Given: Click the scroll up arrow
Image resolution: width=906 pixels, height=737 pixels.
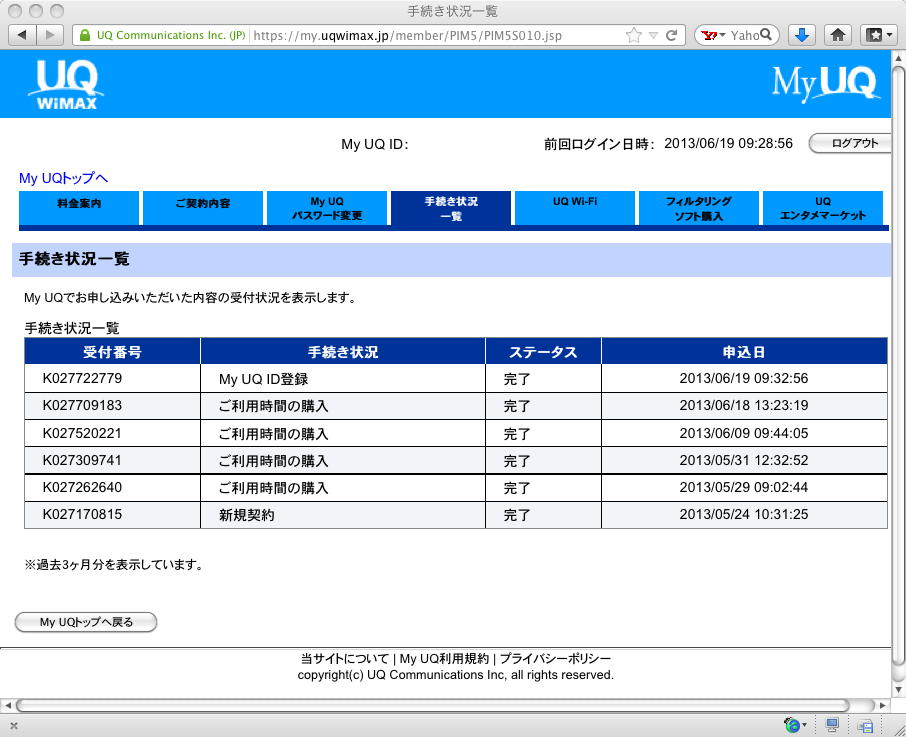Looking at the screenshot, I should 897,57.
